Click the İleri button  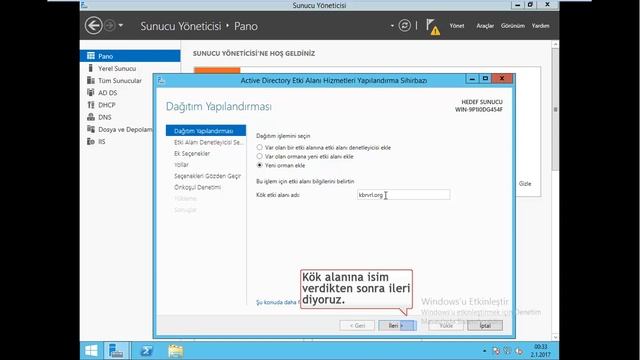(x=397, y=325)
